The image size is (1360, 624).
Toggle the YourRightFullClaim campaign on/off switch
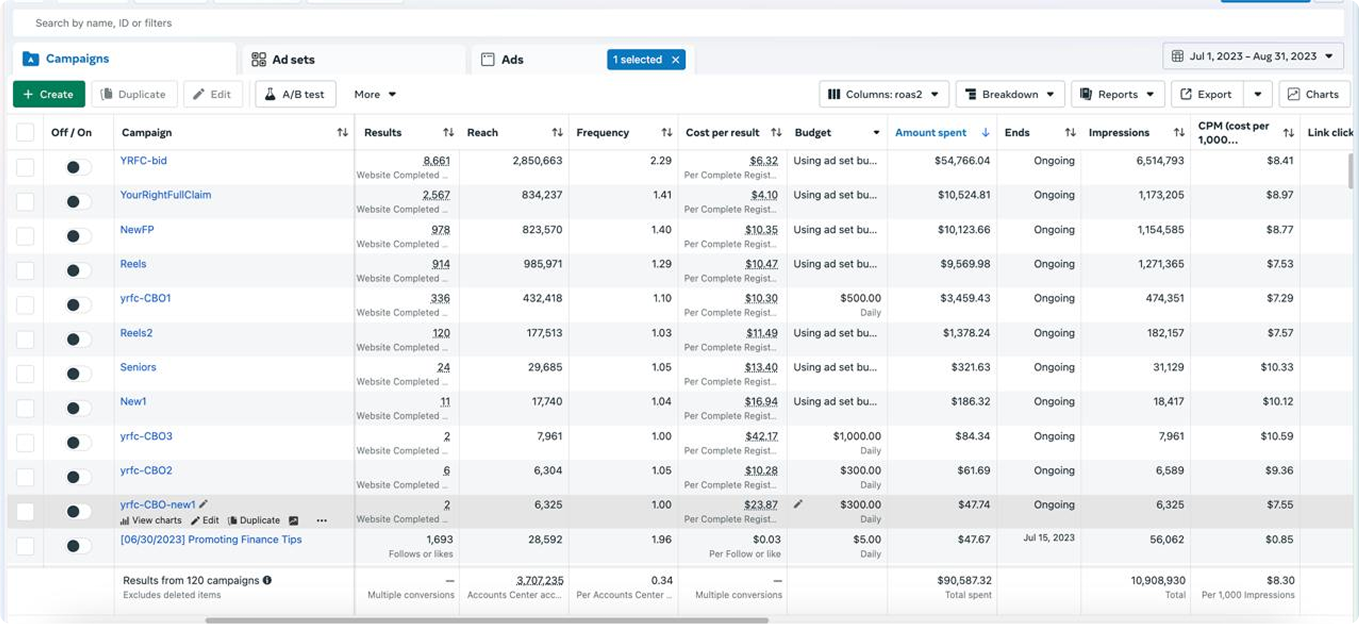point(78,202)
